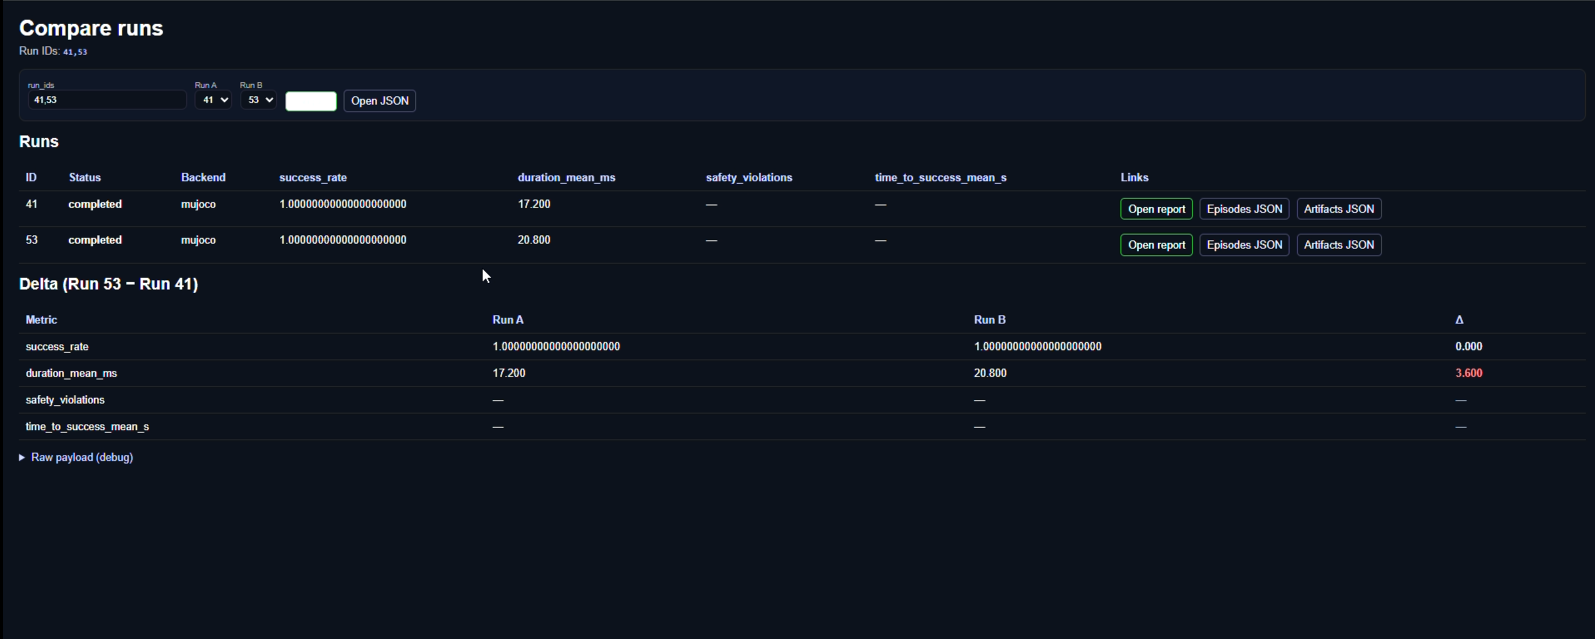Click the Metric column header
Image resolution: width=1595 pixels, height=639 pixels.
pos(41,320)
